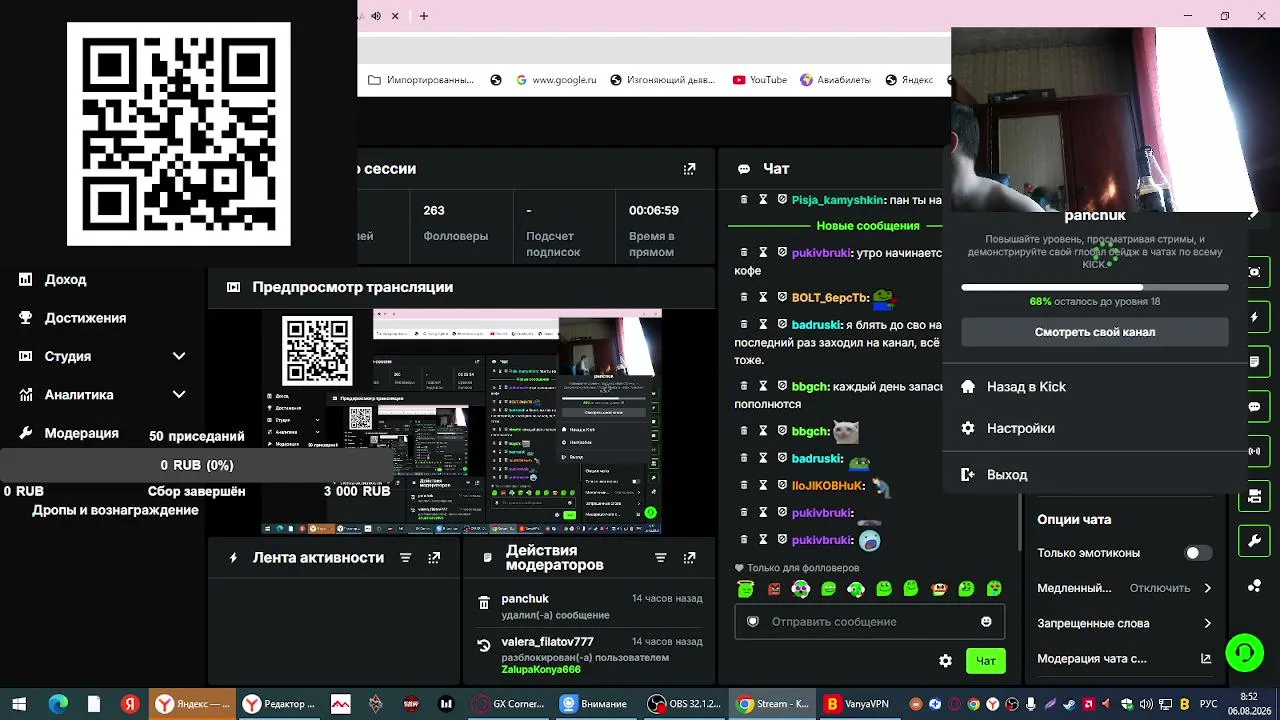Expand the Студия submenu chevron

click(x=179, y=356)
